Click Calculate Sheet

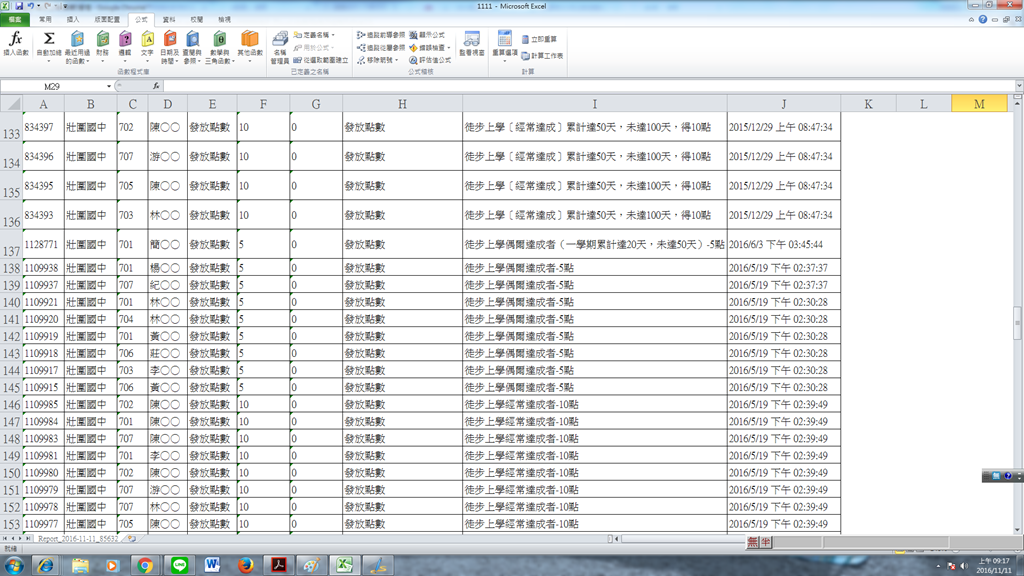(542, 56)
